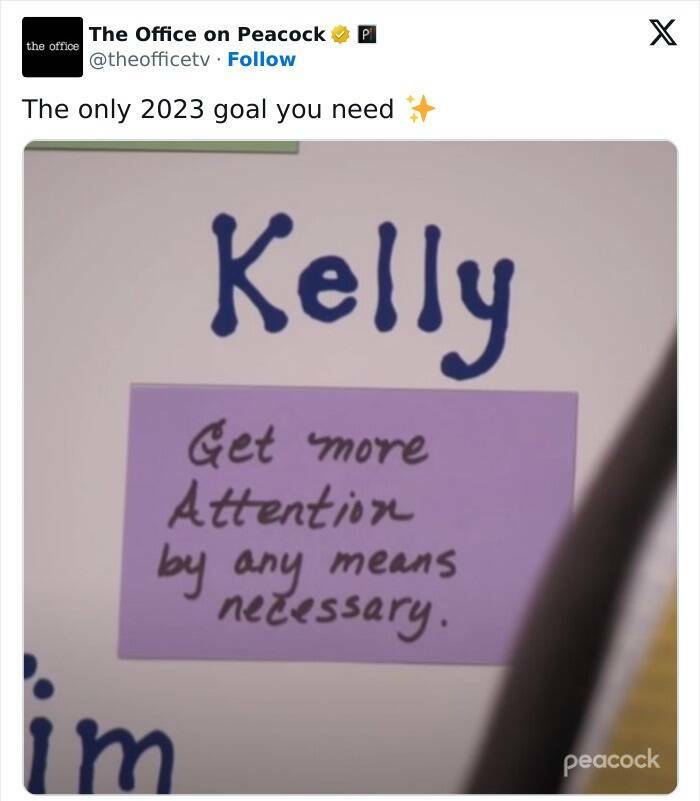Open the X logo link
This screenshot has width=700, height=801.
663,32
